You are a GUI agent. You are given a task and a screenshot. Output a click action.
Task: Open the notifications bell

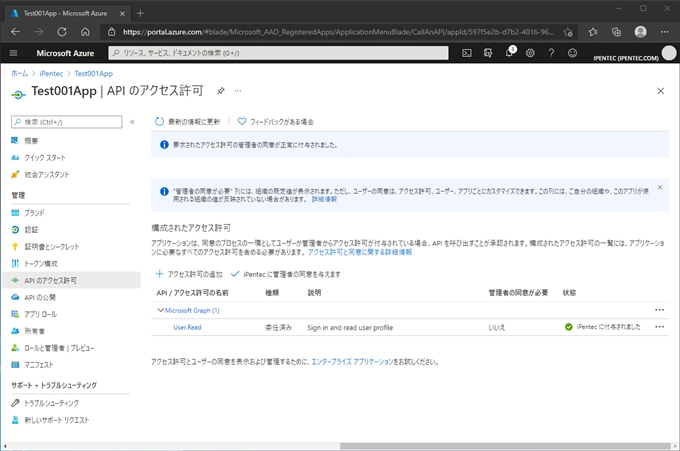pyautogui.click(x=509, y=53)
